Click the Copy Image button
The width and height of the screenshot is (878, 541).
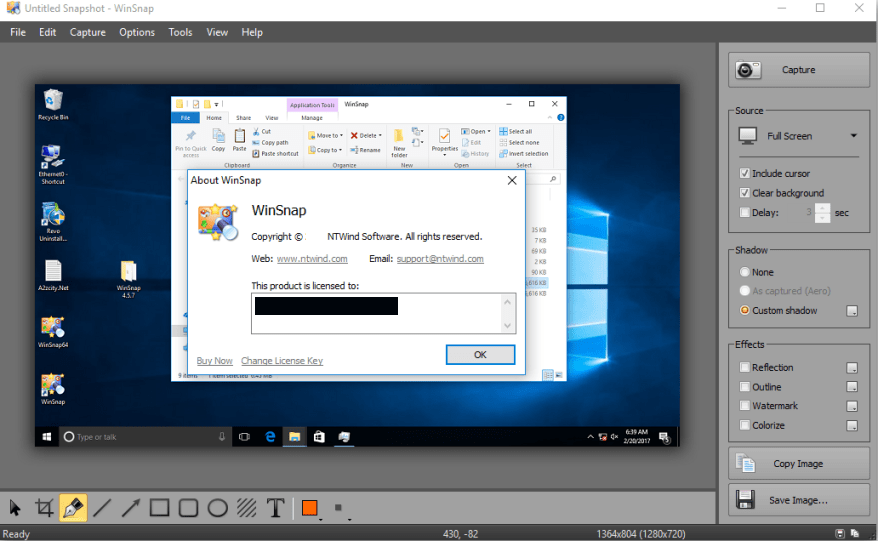(799, 464)
